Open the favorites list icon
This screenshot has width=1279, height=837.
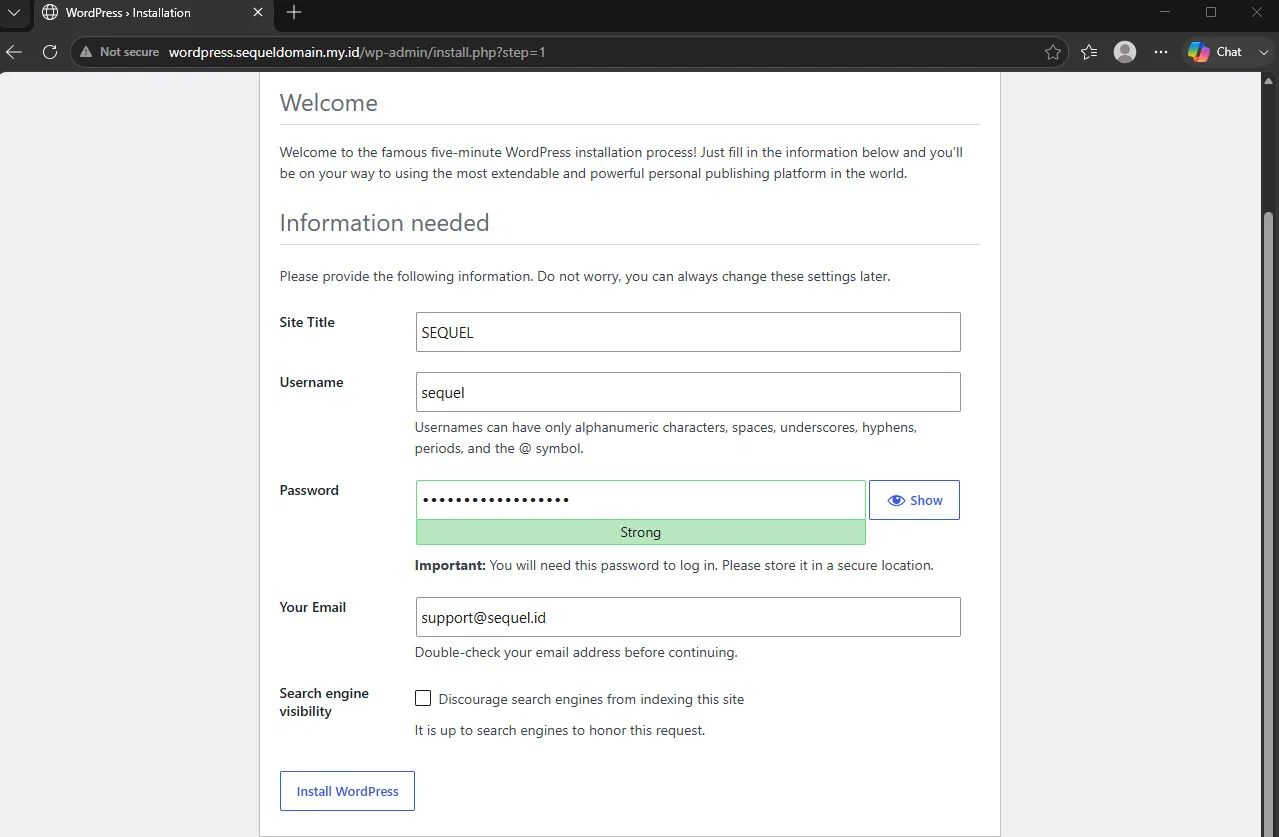[1089, 52]
